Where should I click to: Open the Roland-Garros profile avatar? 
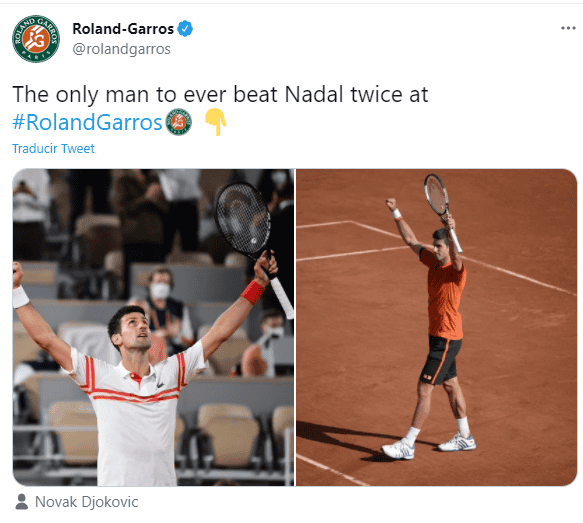click(36, 39)
